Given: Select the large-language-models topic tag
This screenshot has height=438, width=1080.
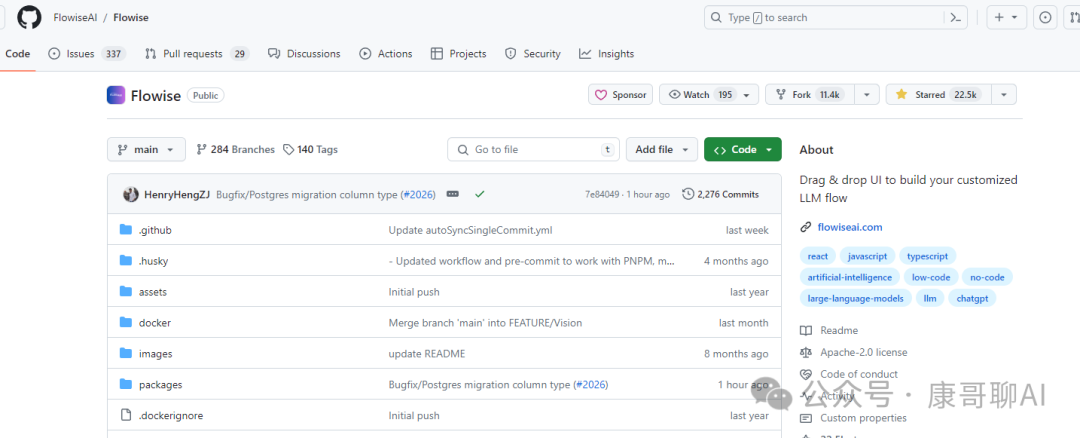Looking at the screenshot, I should tap(856, 299).
